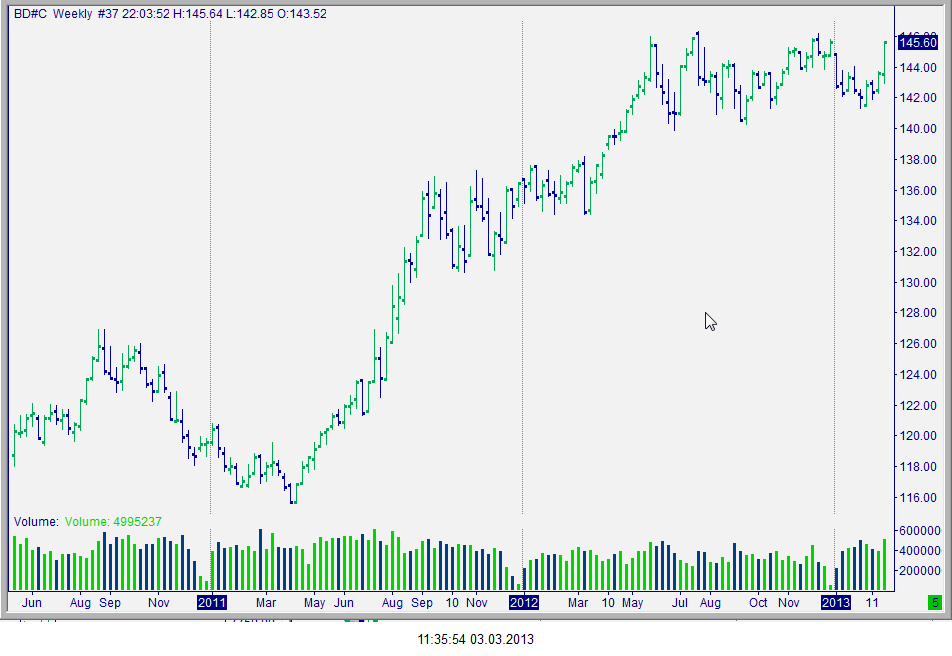The image size is (952, 656).
Task: Click the green Volume: 4995237 indicator label
Action: (x=113, y=522)
